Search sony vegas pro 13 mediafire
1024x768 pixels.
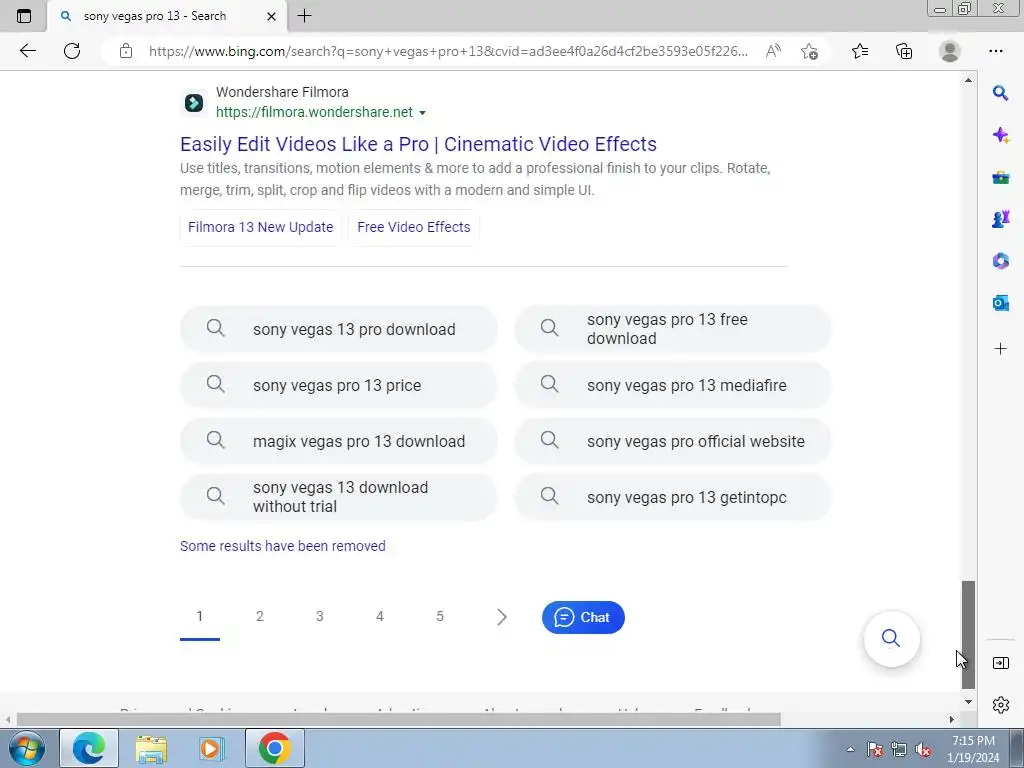click(x=673, y=385)
